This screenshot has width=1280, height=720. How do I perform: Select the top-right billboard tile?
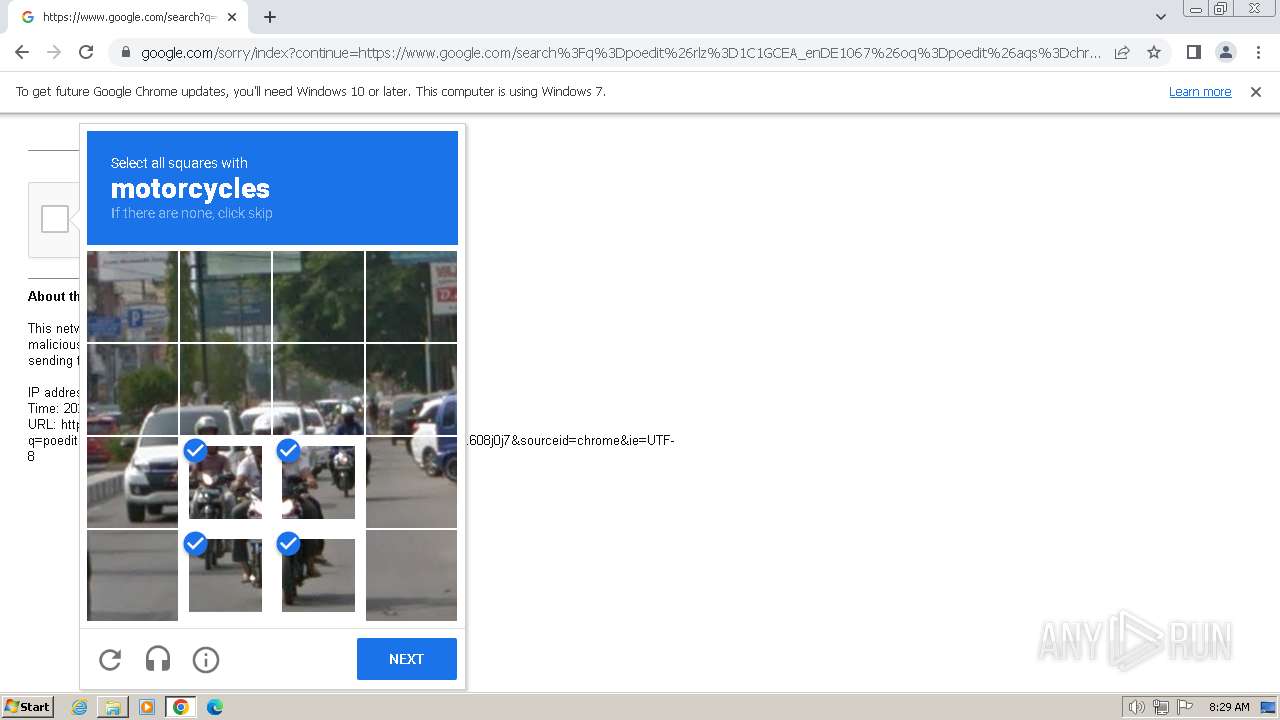(x=411, y=296)
